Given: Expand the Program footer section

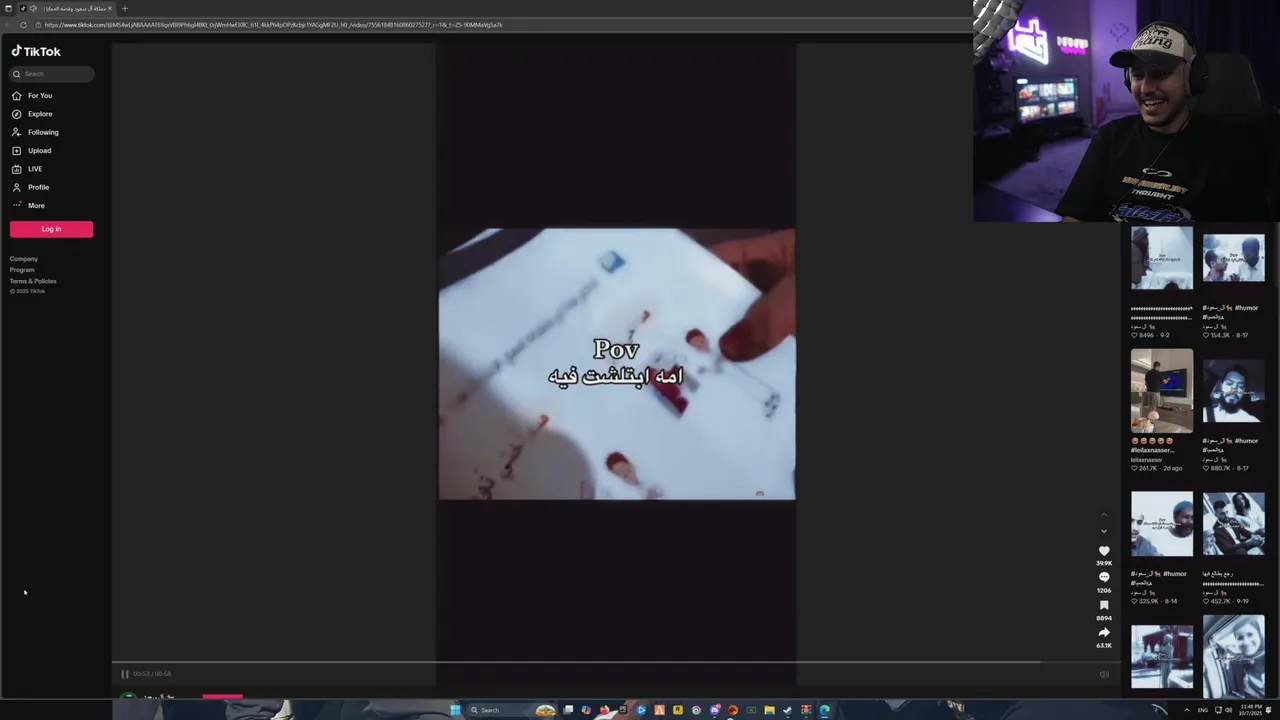Looking at the screenshot, I should 22,270.
